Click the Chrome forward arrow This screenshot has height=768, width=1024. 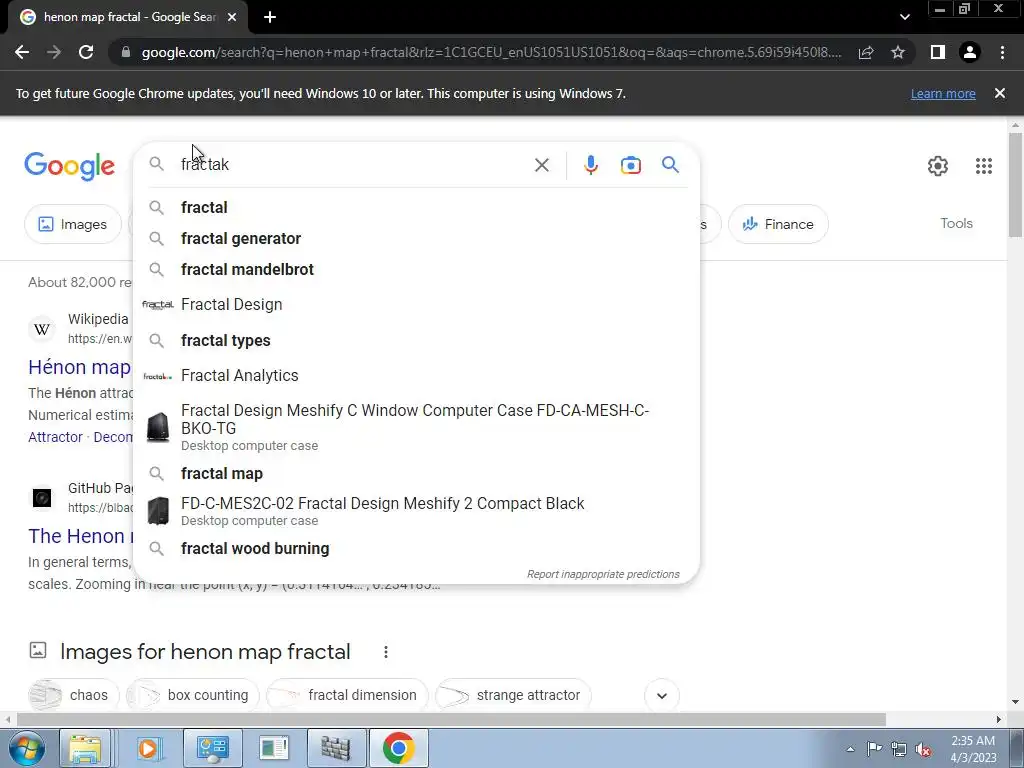(x=54, y=52)
